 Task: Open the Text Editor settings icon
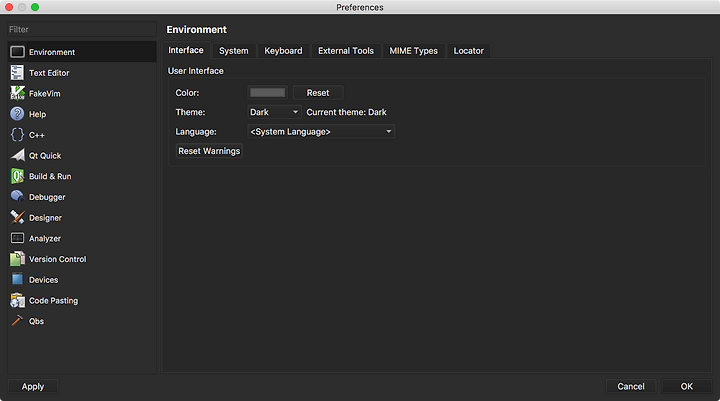[x=17, y=73]
